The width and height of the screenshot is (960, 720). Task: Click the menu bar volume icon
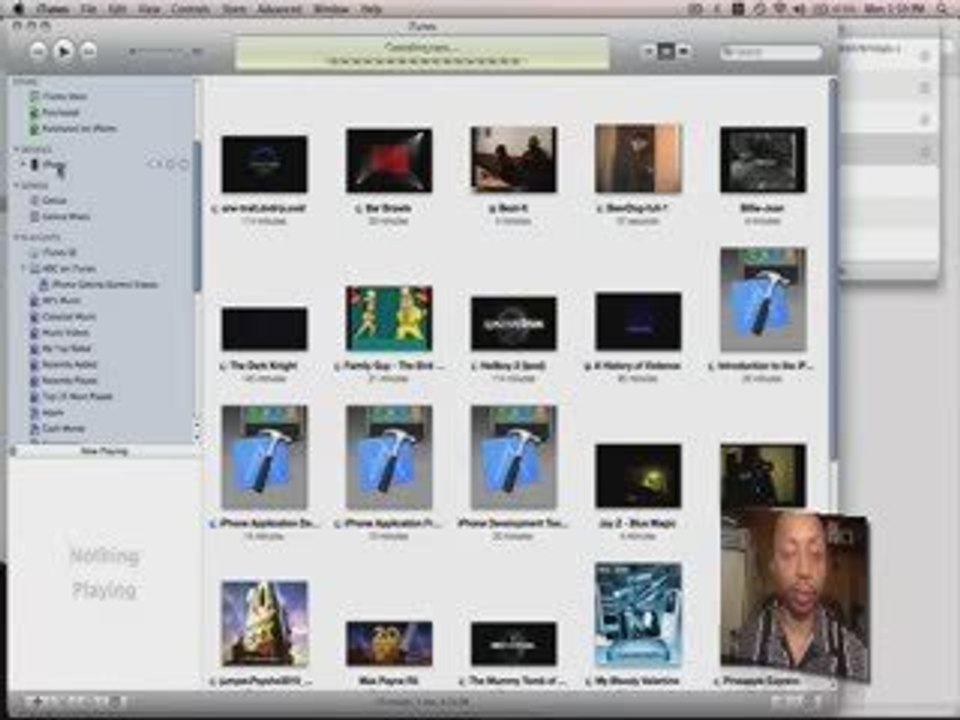[799, 9]
